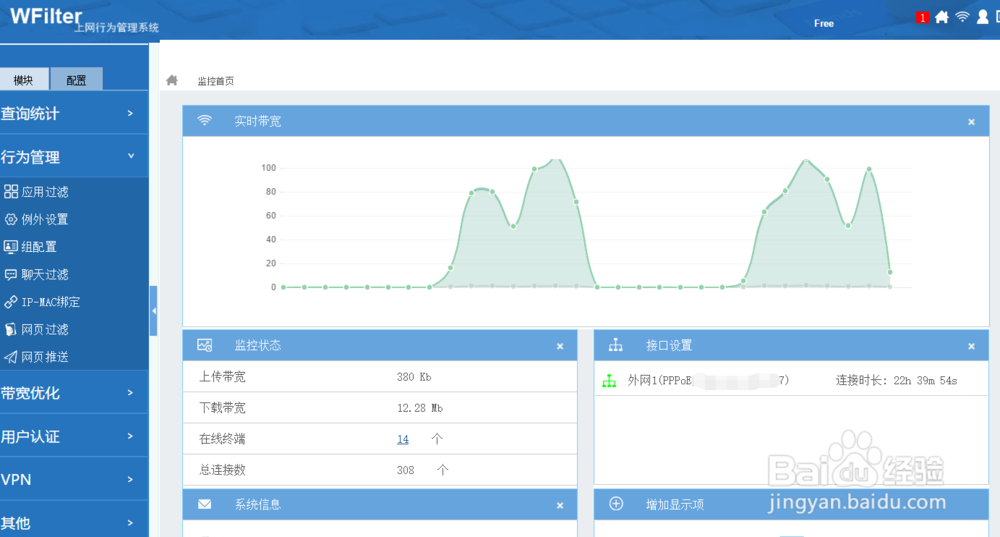The image size is (1000, 537).
Task: Collapse the sidebar with the divider arrow handle
Action: tap(154, 311)
